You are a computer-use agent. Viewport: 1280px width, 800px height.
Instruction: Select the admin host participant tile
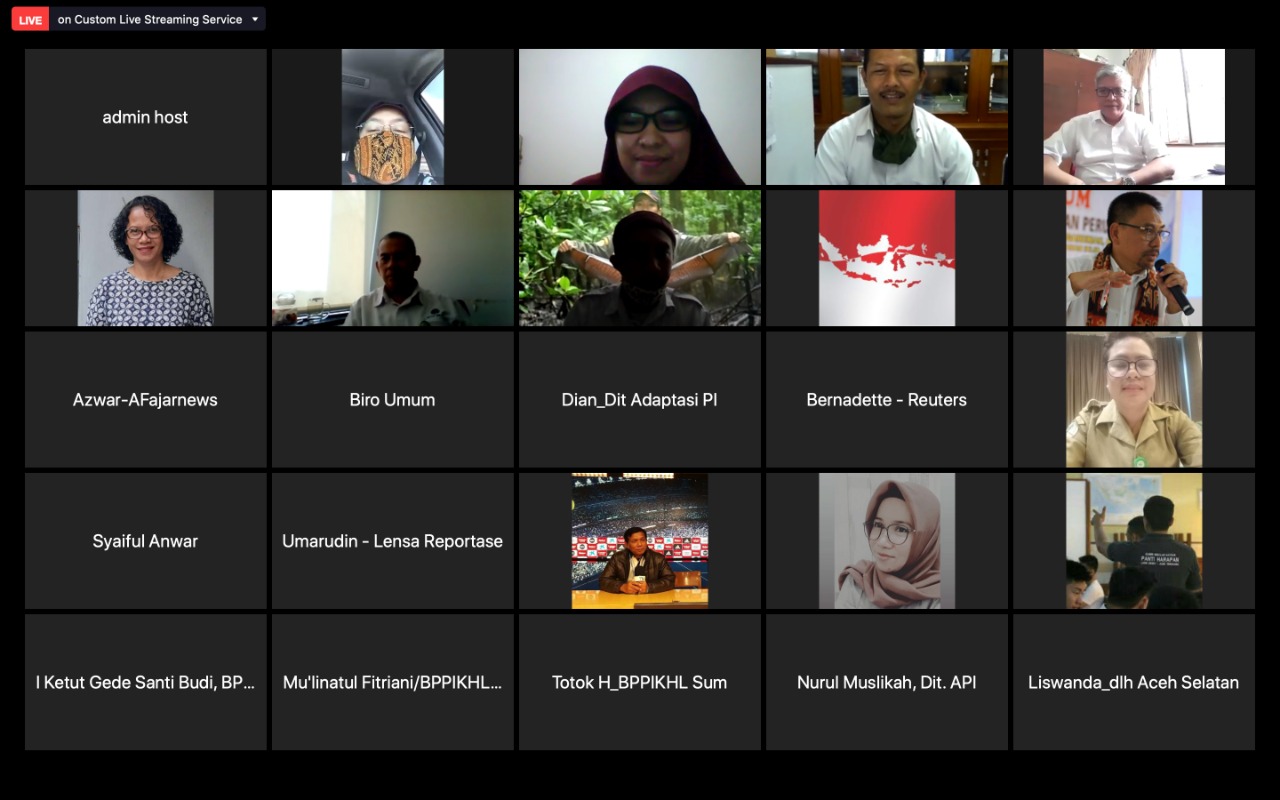click(145, 117)
